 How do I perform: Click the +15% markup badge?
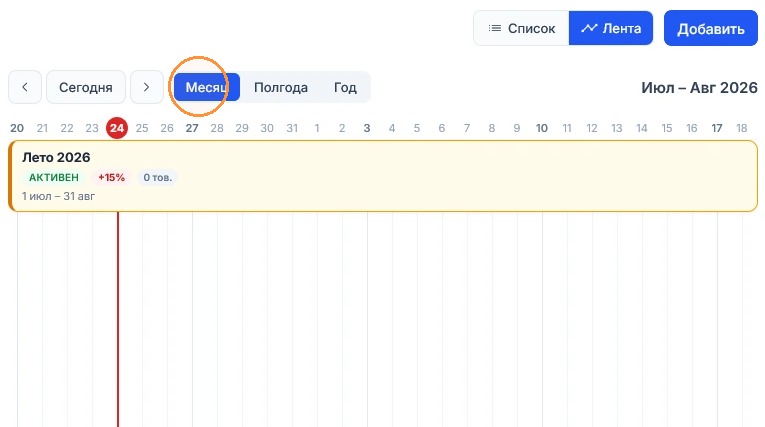[x=111, y=177]
